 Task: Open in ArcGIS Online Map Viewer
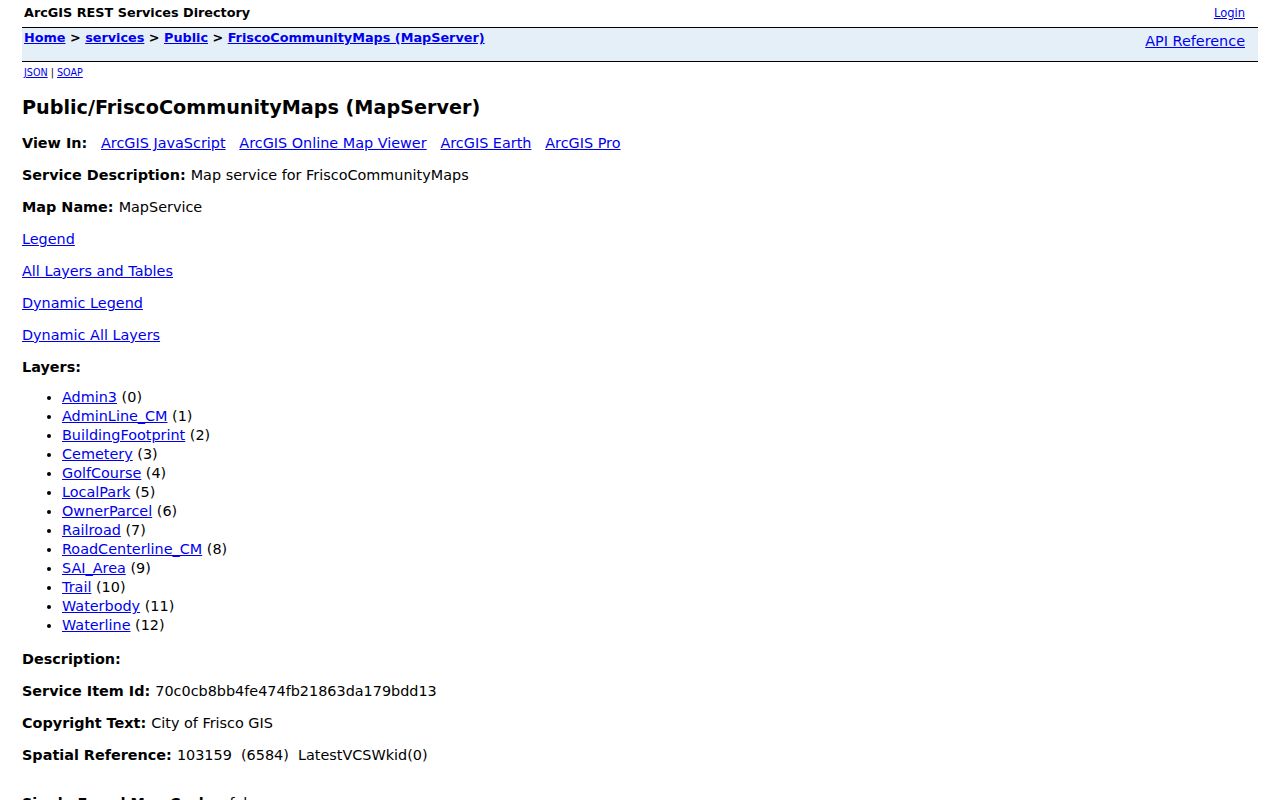[333, 143]
